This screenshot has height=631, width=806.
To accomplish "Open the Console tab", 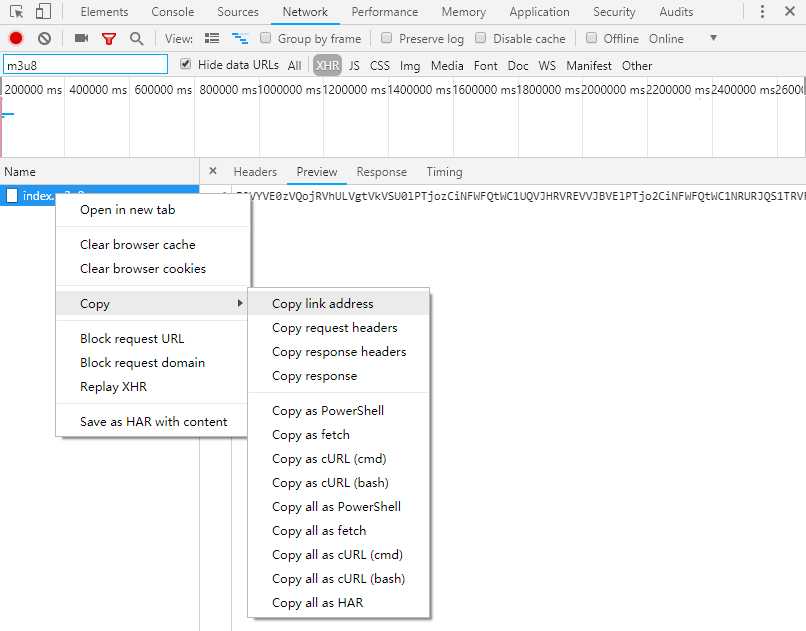I will point(173,12).
